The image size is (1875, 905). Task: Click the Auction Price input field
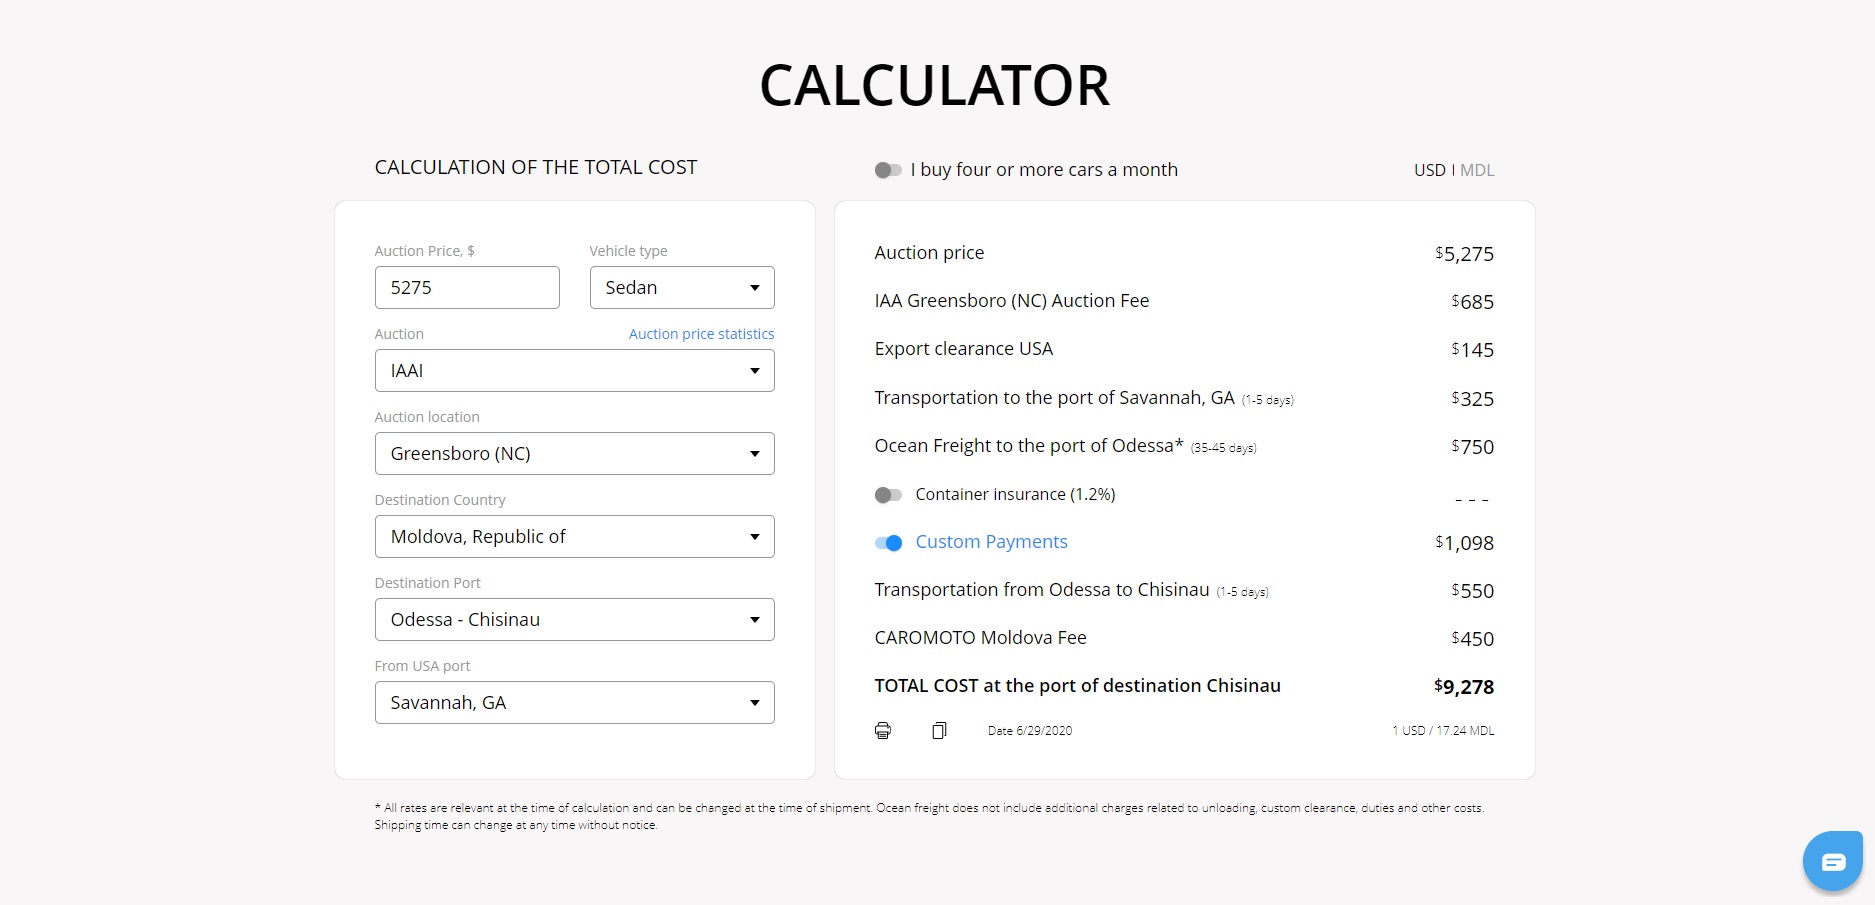(x=467, y=288)
